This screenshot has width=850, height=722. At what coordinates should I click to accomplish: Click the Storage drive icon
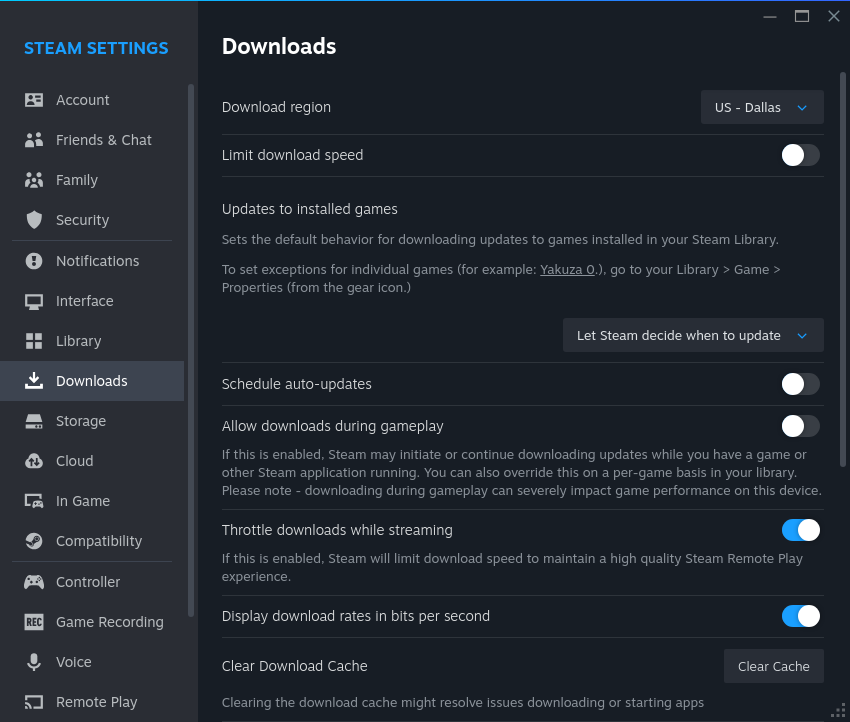coord(34,421)
